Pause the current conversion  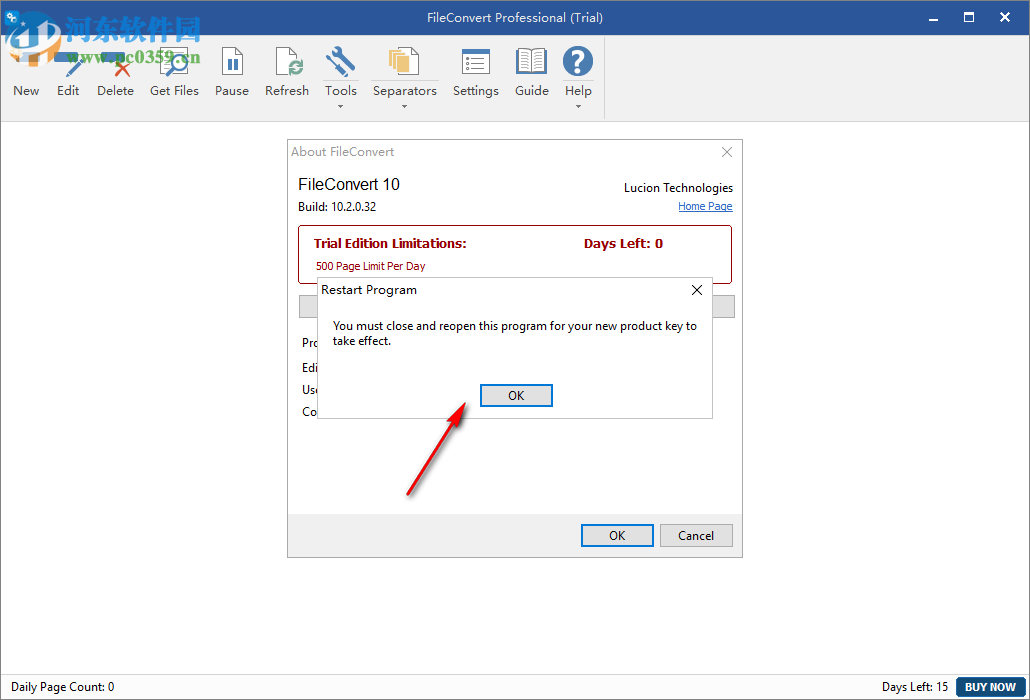231,62
